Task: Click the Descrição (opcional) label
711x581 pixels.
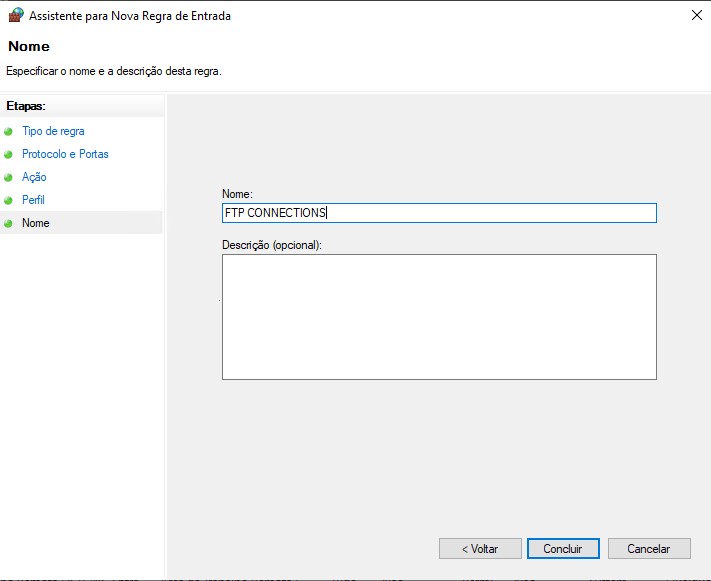Action: (x=271, y=244)
